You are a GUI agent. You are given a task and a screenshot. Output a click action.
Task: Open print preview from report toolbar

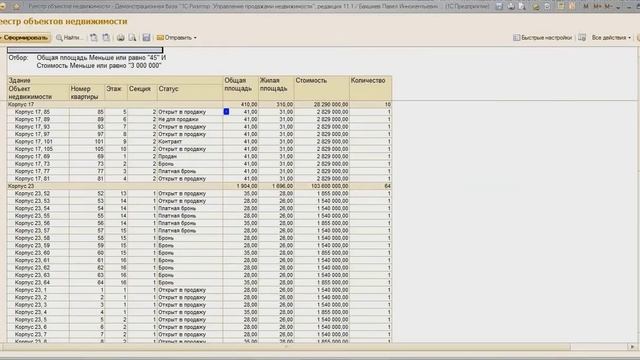point(132,38)
